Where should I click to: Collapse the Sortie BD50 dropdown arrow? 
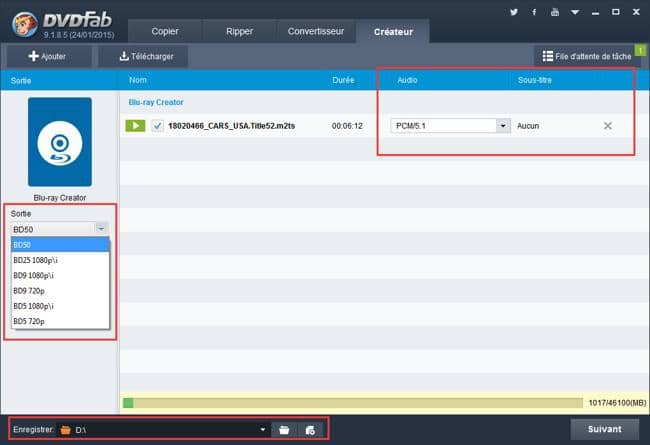click(101, 229)
